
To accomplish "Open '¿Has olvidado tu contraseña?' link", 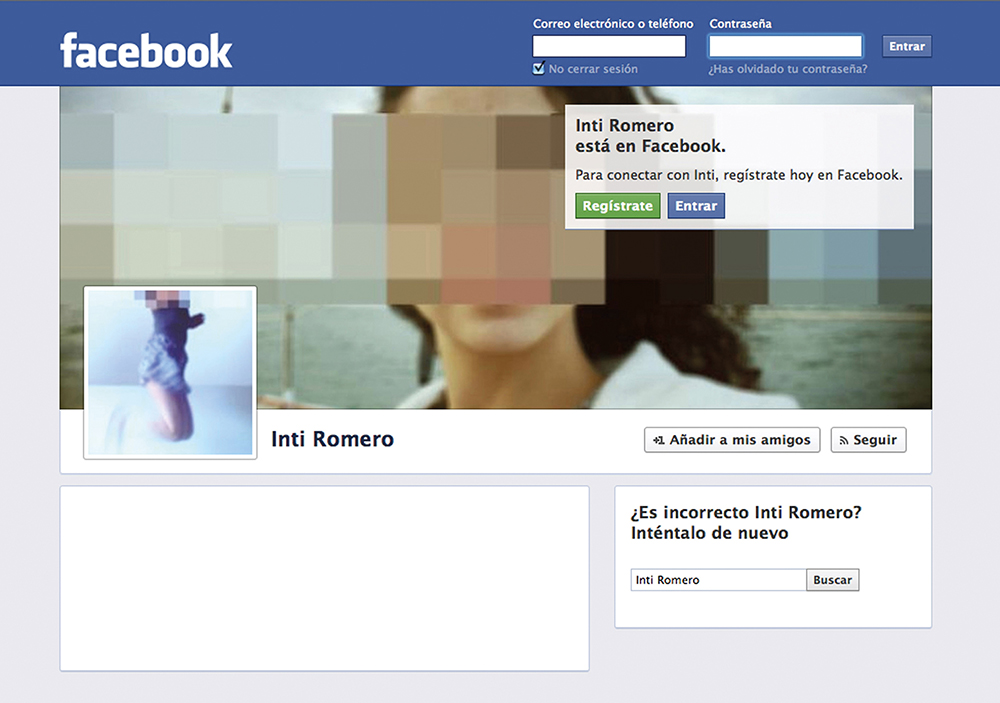I will click(788, 69).
